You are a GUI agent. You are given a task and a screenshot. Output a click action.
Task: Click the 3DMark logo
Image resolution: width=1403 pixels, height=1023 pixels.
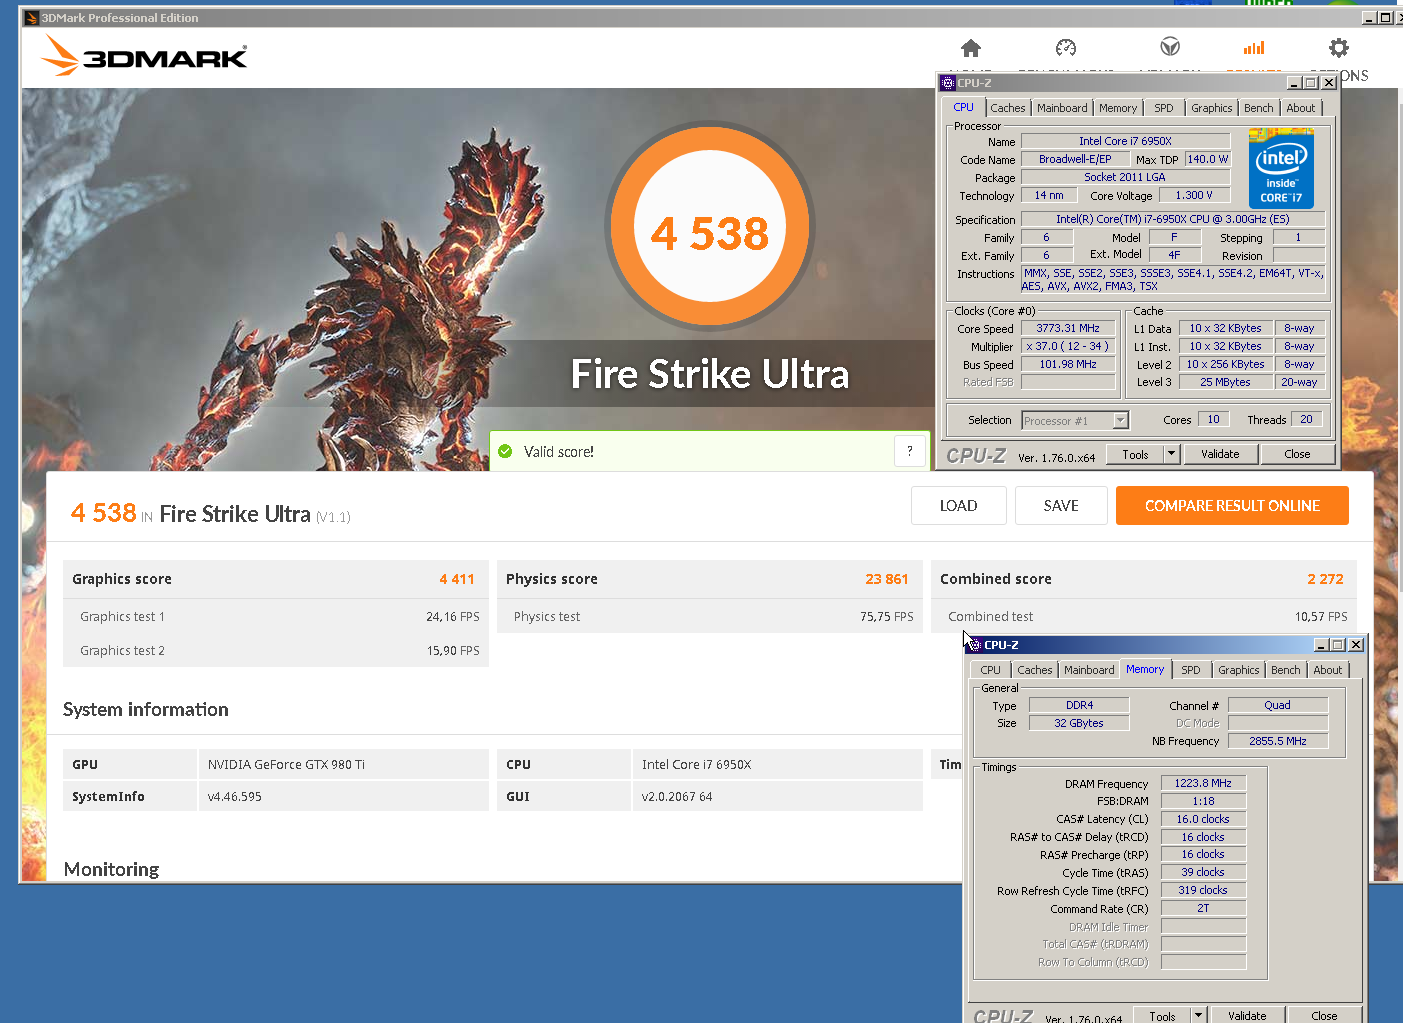[144, 56]
